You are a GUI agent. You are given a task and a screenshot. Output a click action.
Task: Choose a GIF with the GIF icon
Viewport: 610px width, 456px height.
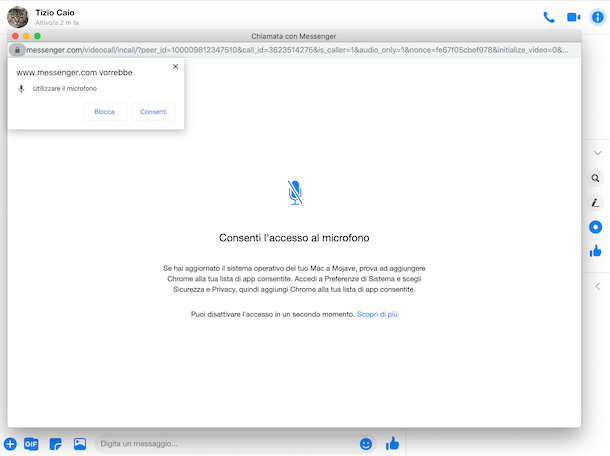[x=31, y=444]
